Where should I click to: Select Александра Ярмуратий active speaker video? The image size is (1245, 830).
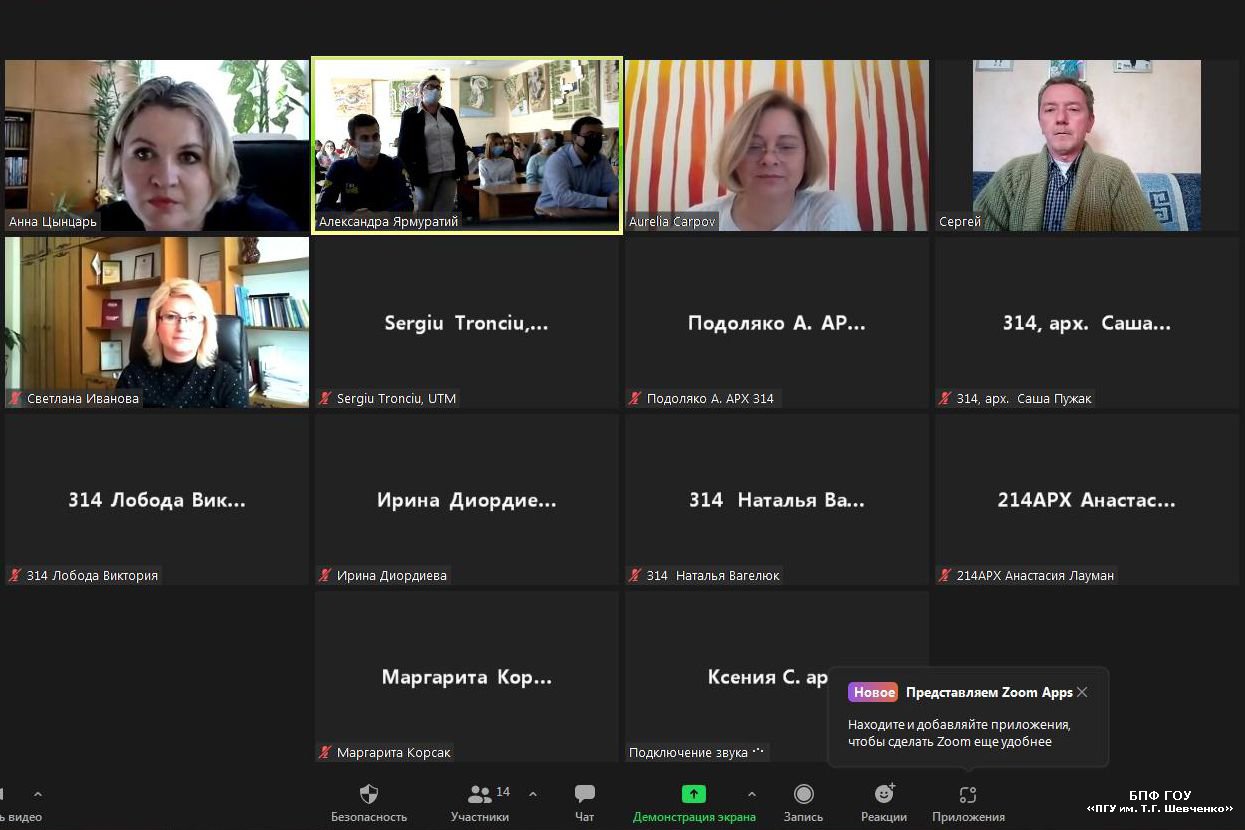pyautogui.click(x=467, y=146)
